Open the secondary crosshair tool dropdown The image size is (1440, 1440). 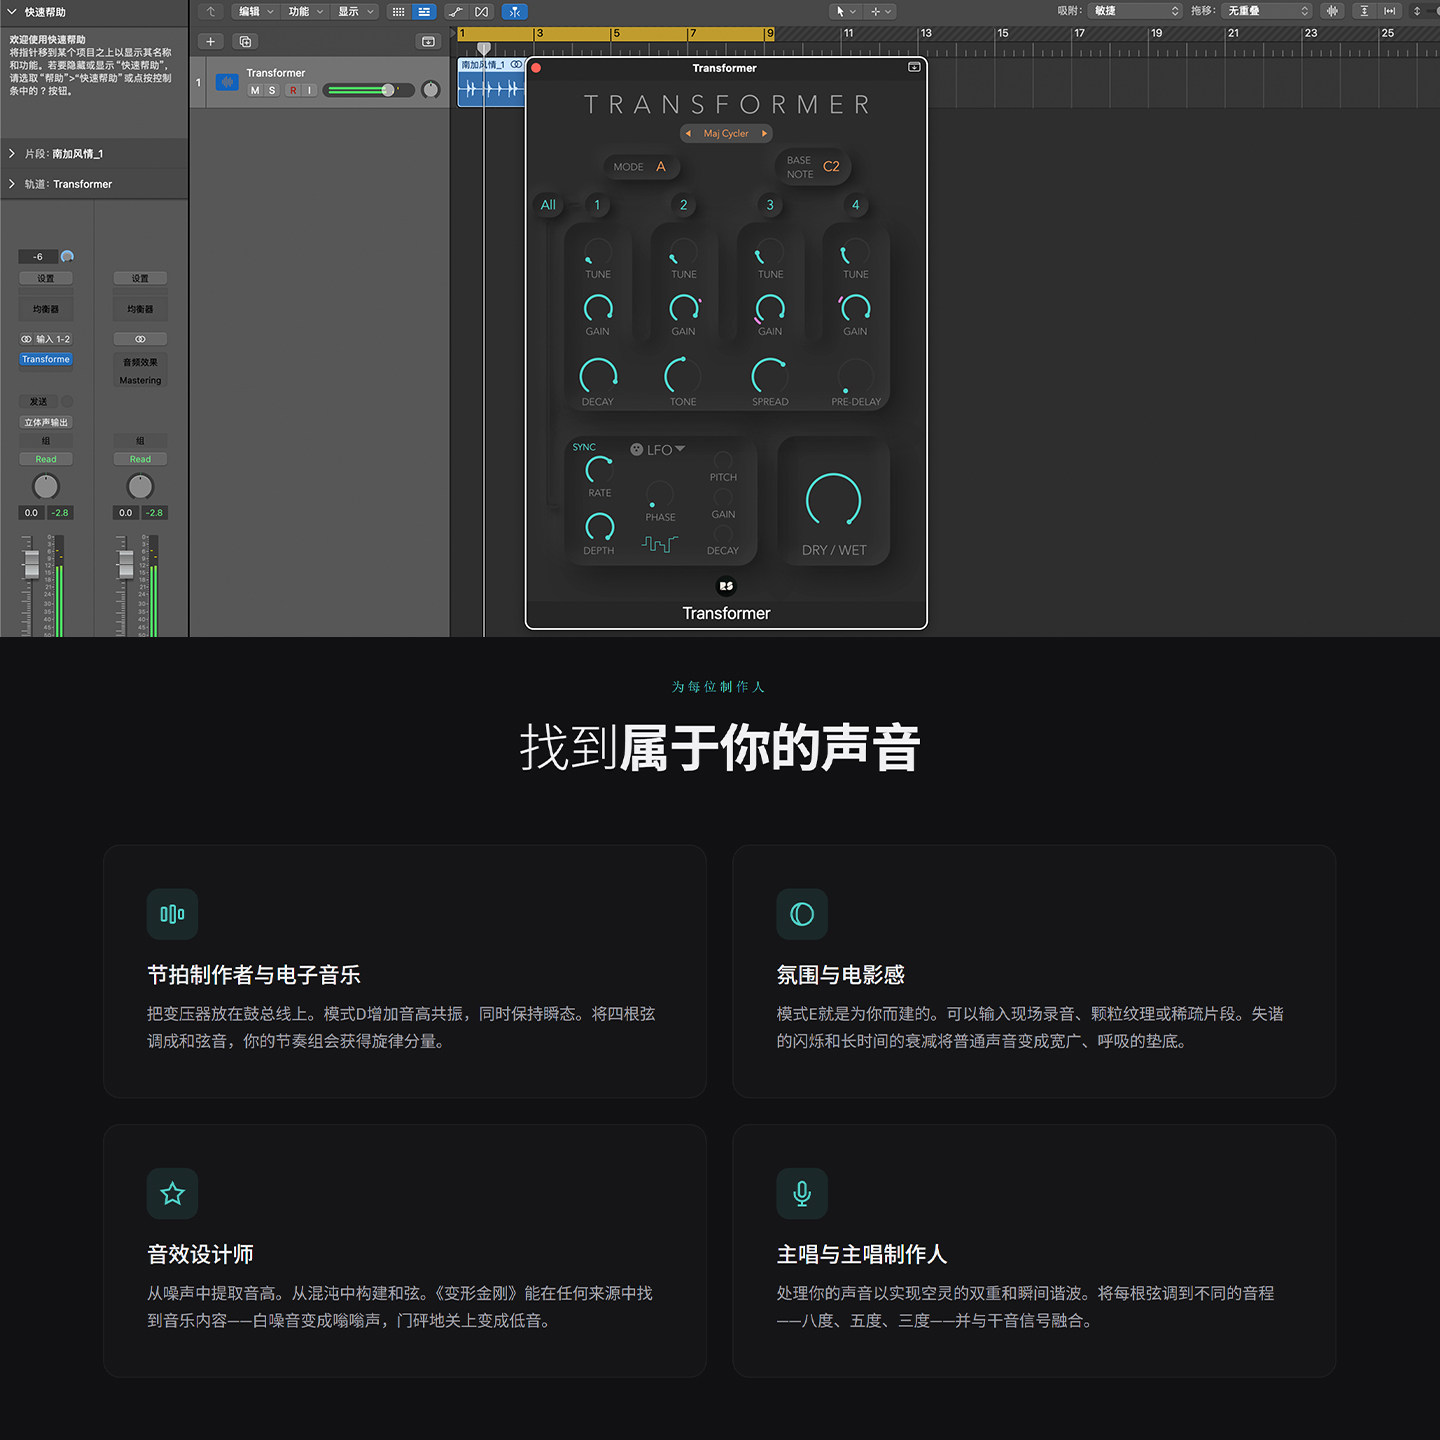880,12
